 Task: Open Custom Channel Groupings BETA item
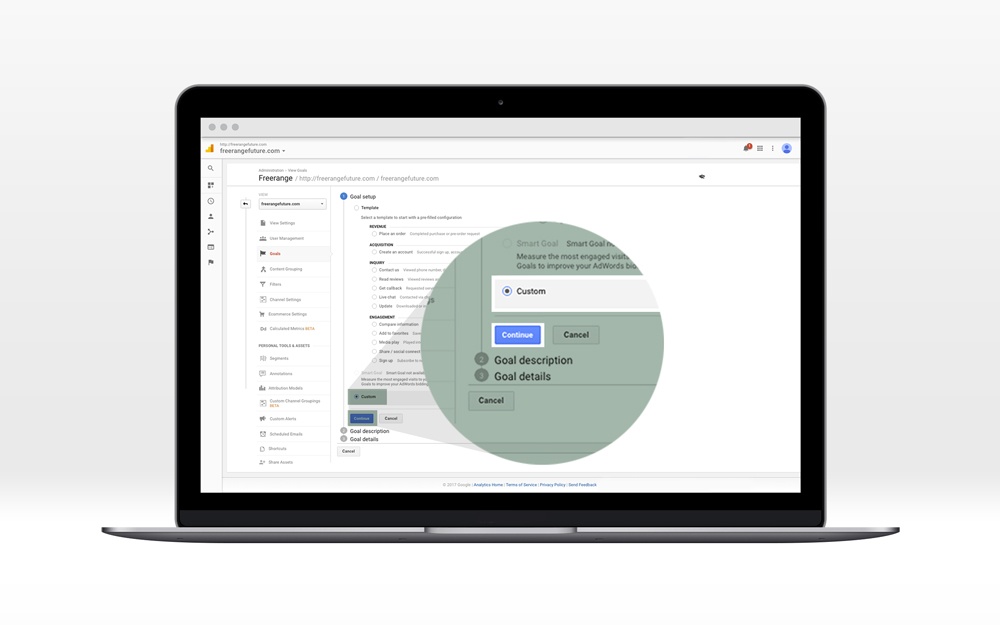tap(295, 403)
